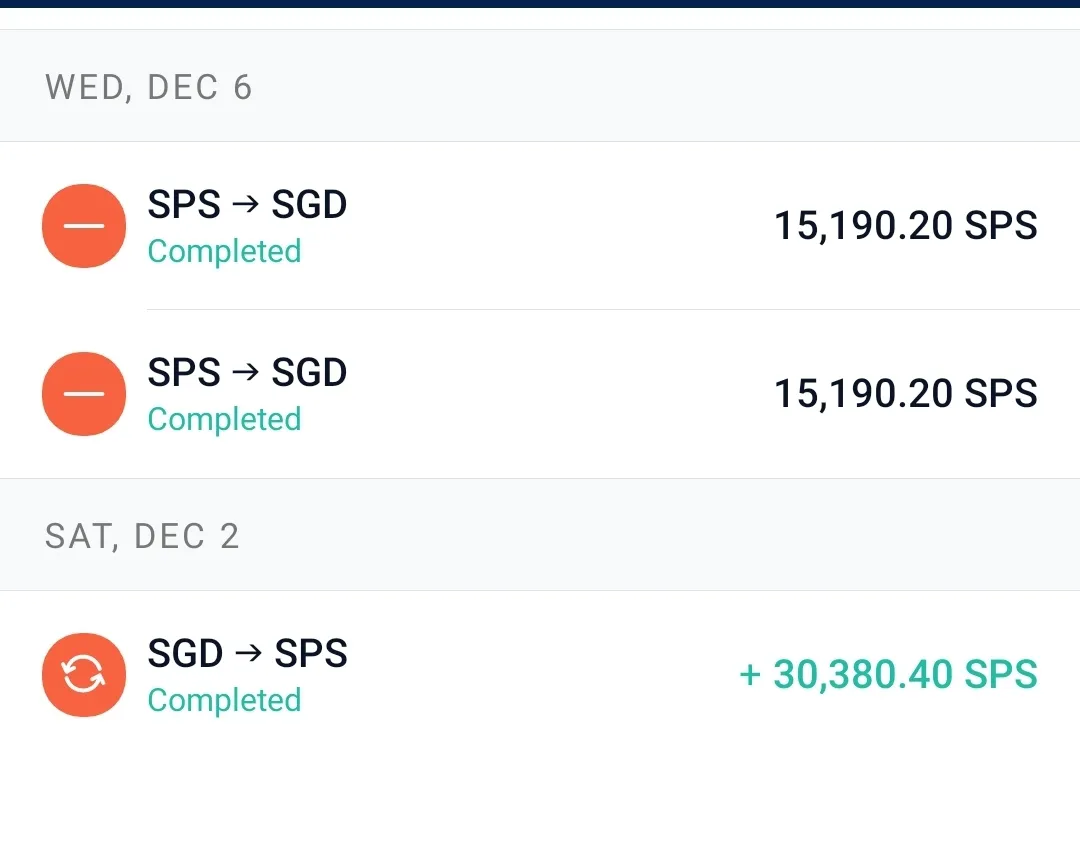Tap the plus sign before 30,380.40 SPS
The height and width of the screenshot is (849, 1080).
coord(750,675)
